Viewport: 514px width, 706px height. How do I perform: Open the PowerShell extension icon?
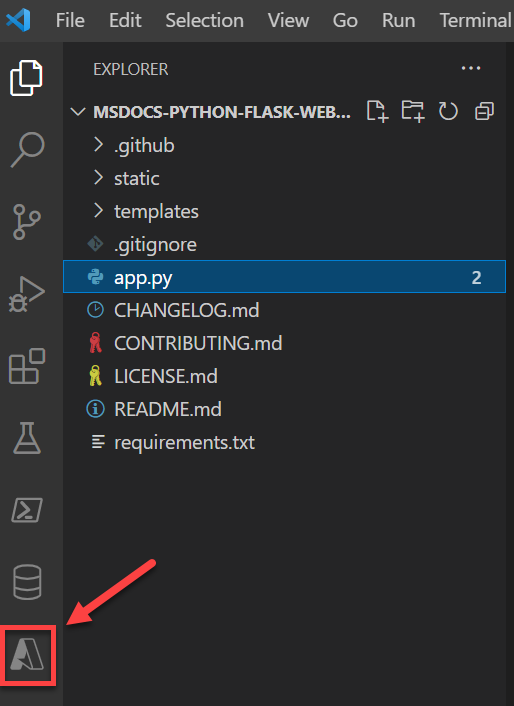coord(27,510)
